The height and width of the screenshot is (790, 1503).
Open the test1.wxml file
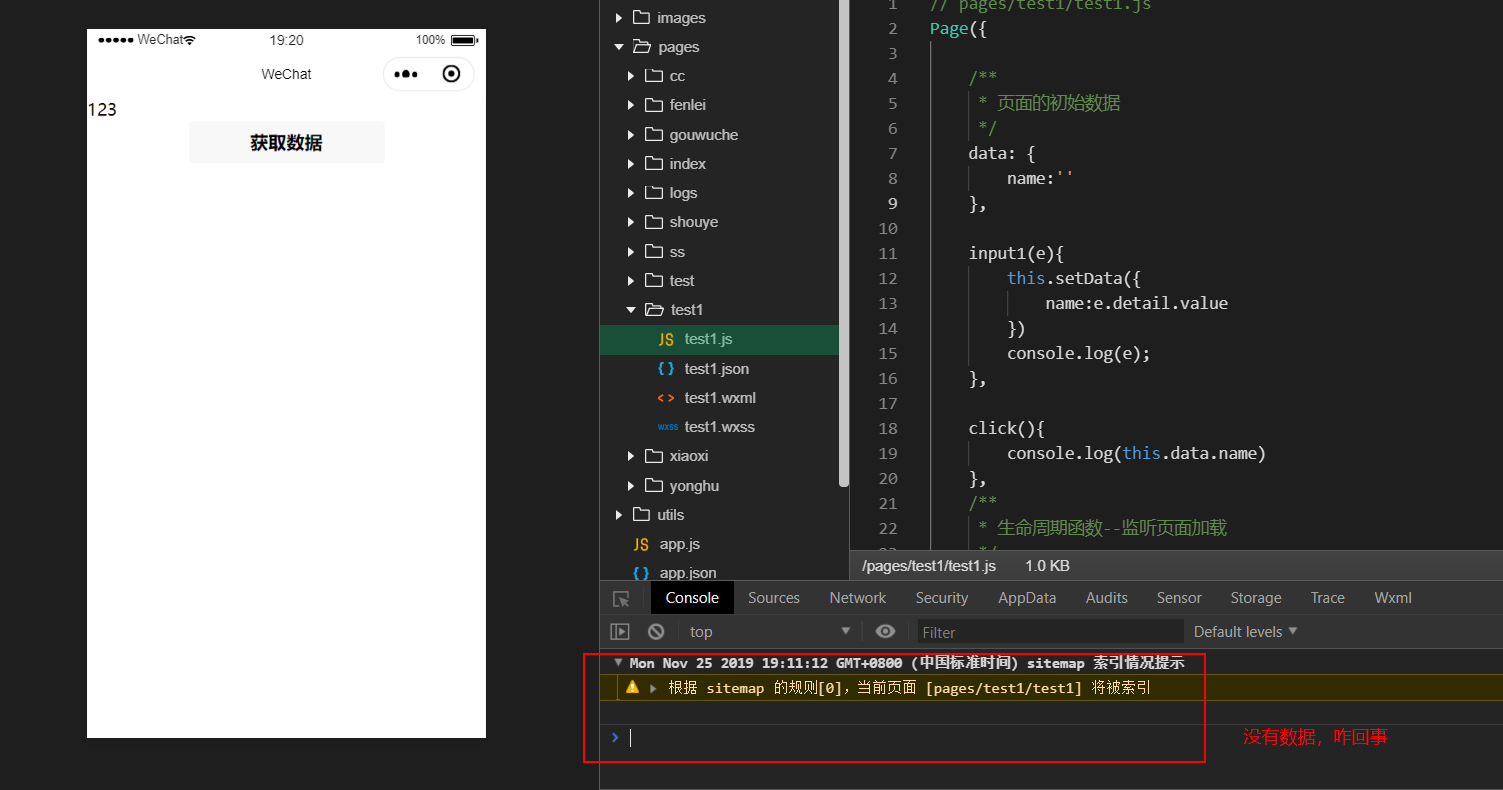pyautogui.click(x=719, y=398)
